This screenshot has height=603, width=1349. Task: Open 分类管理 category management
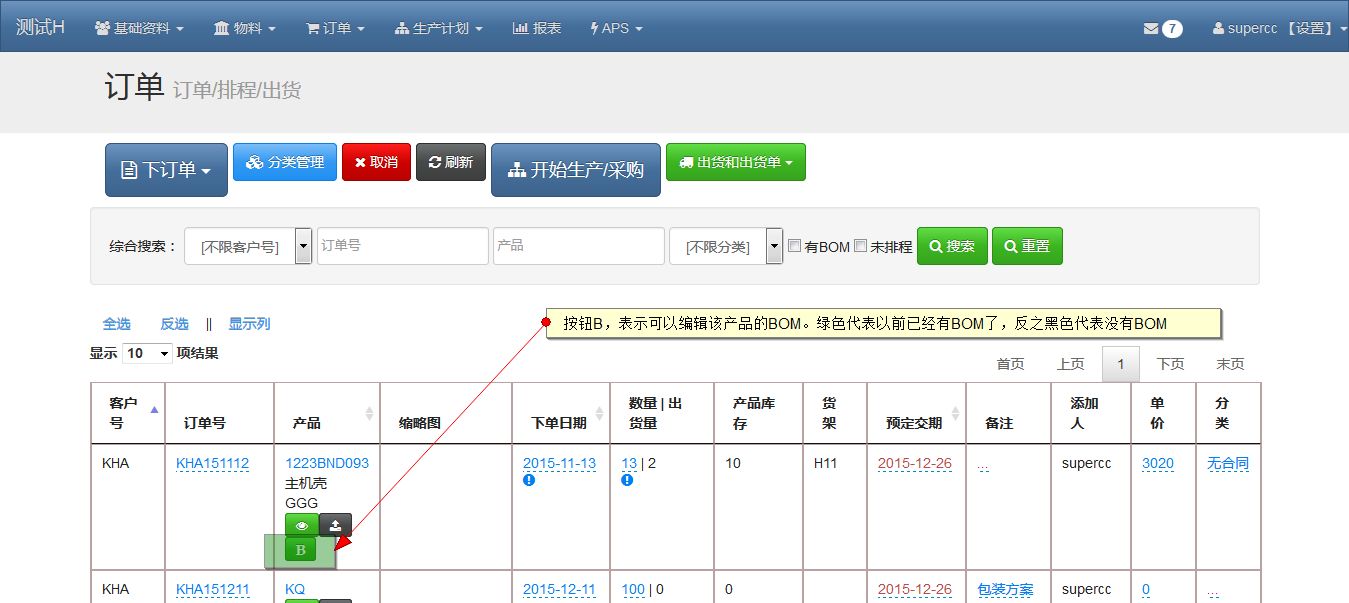[285, 162]
